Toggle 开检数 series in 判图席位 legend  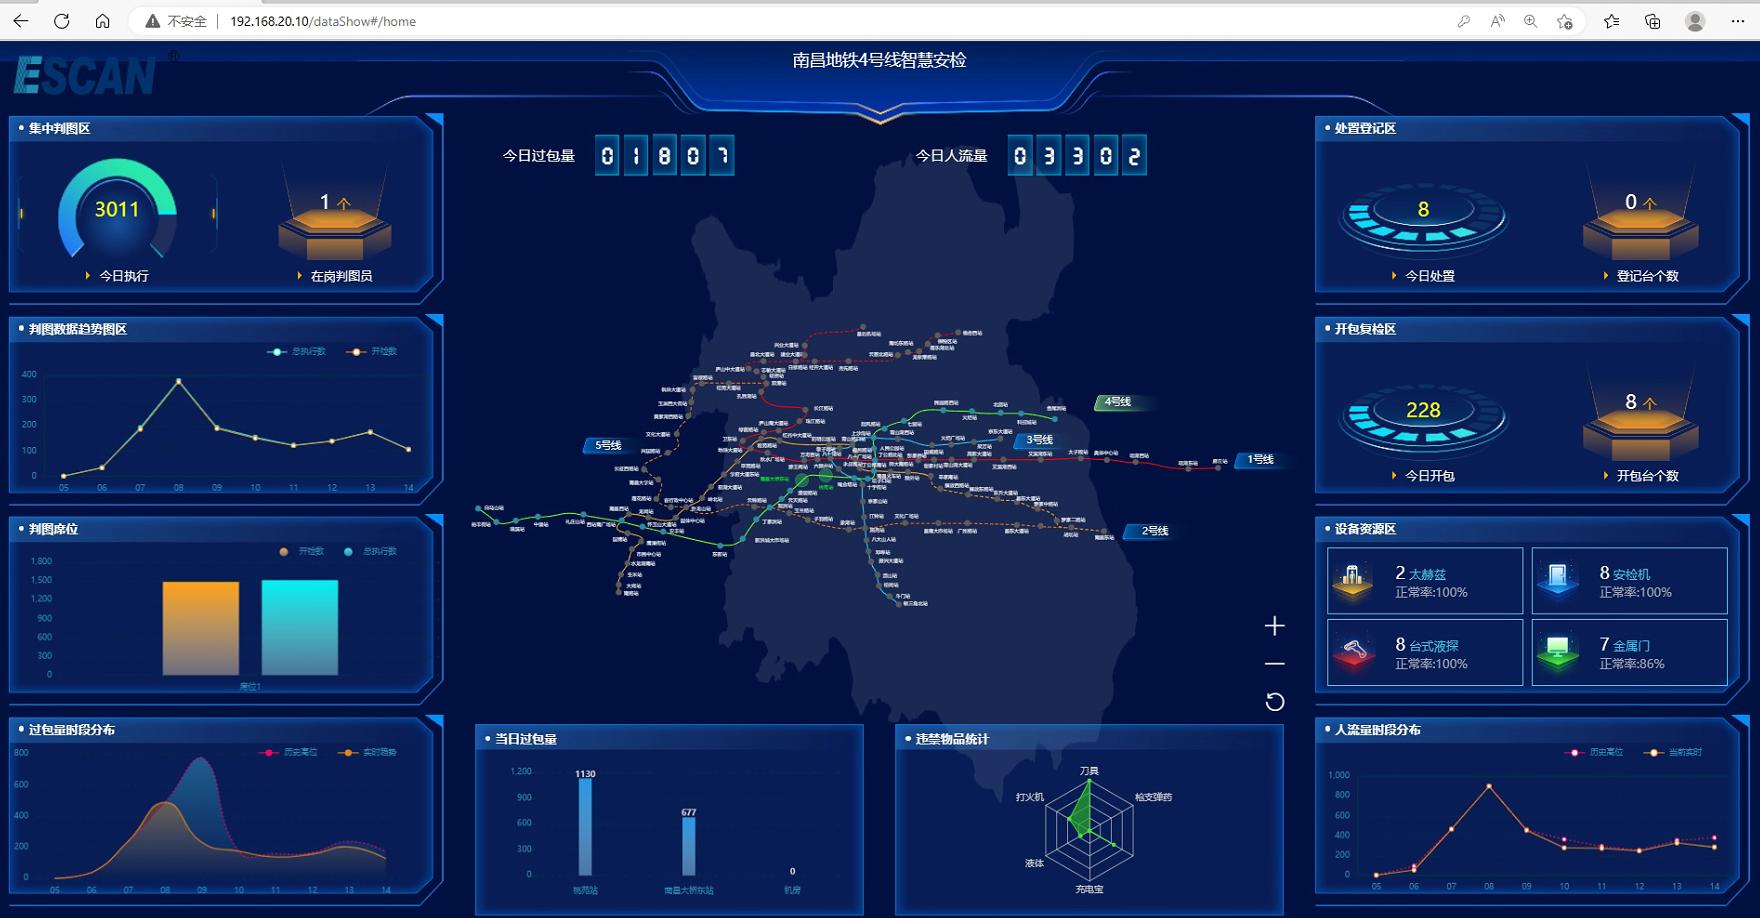click(302, 552)
